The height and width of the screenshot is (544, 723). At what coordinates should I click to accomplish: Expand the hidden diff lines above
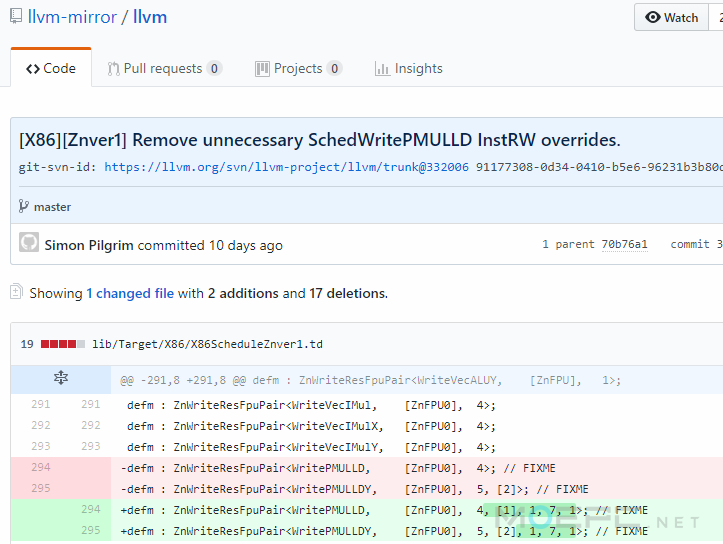coord(61,378)
